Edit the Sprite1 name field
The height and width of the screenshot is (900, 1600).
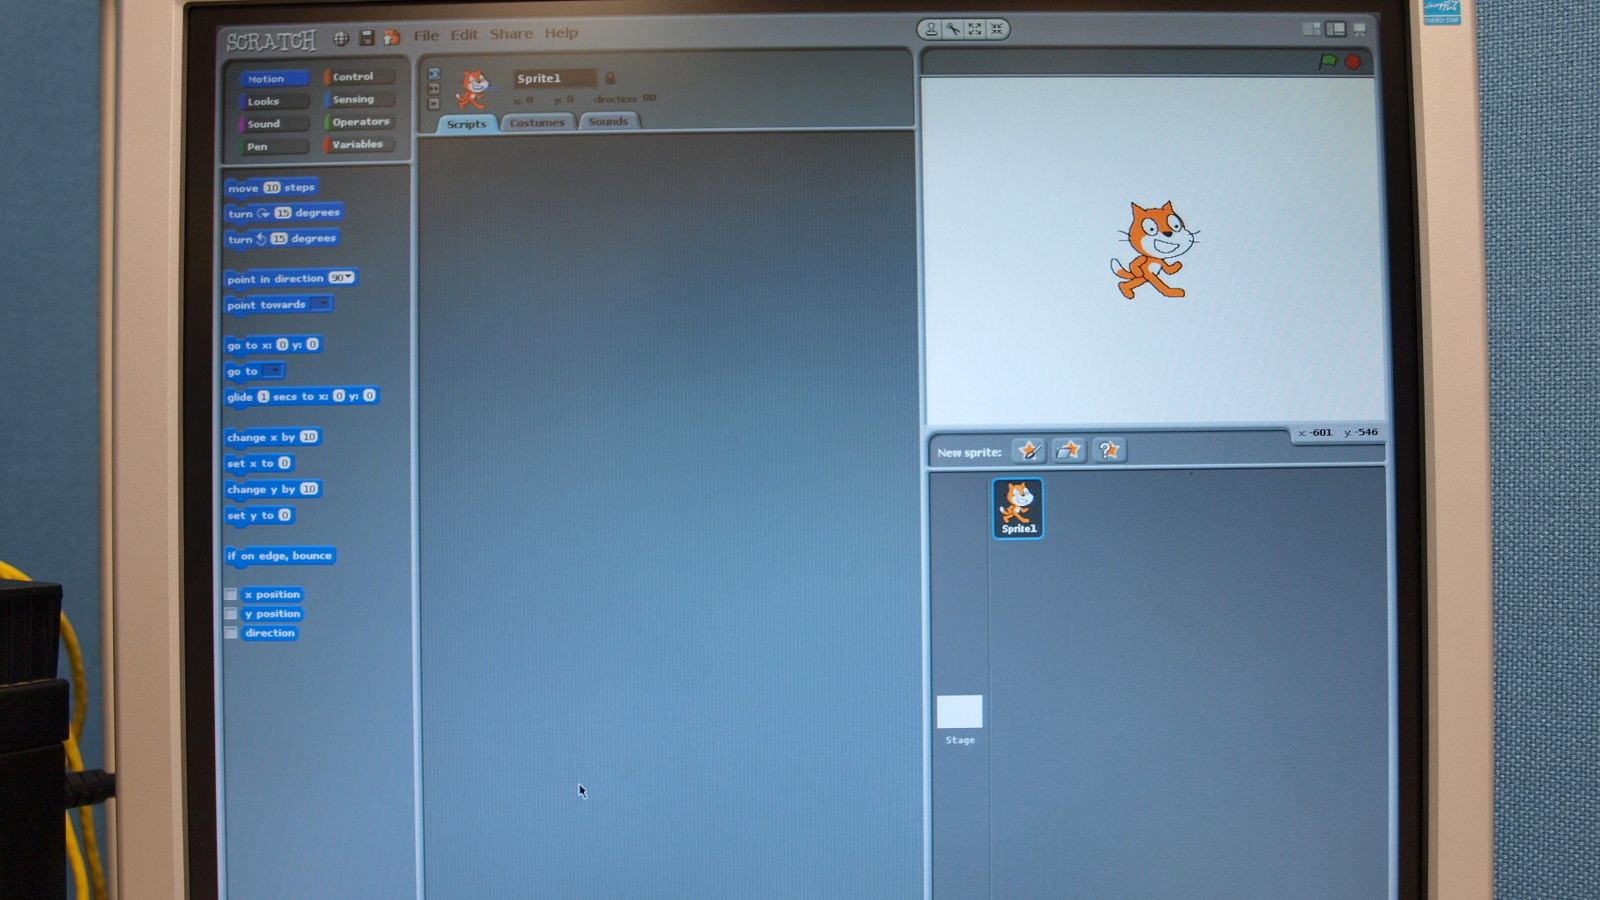pos(555,78)
